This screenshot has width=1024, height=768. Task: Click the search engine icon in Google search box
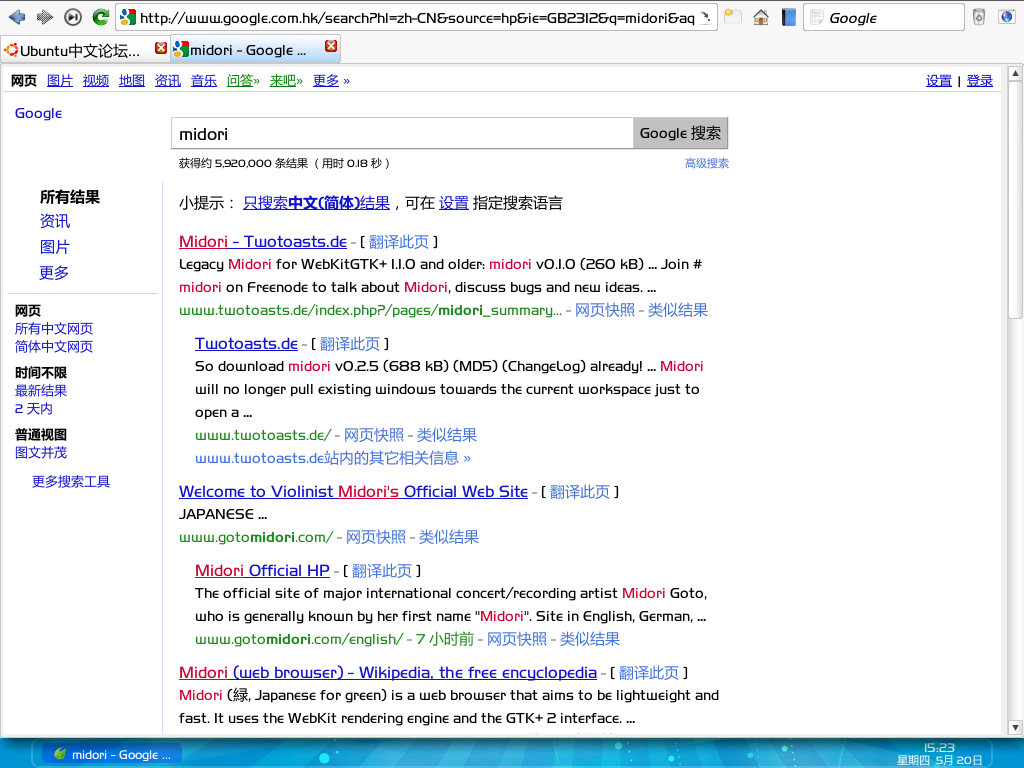(x=816, y=18)
